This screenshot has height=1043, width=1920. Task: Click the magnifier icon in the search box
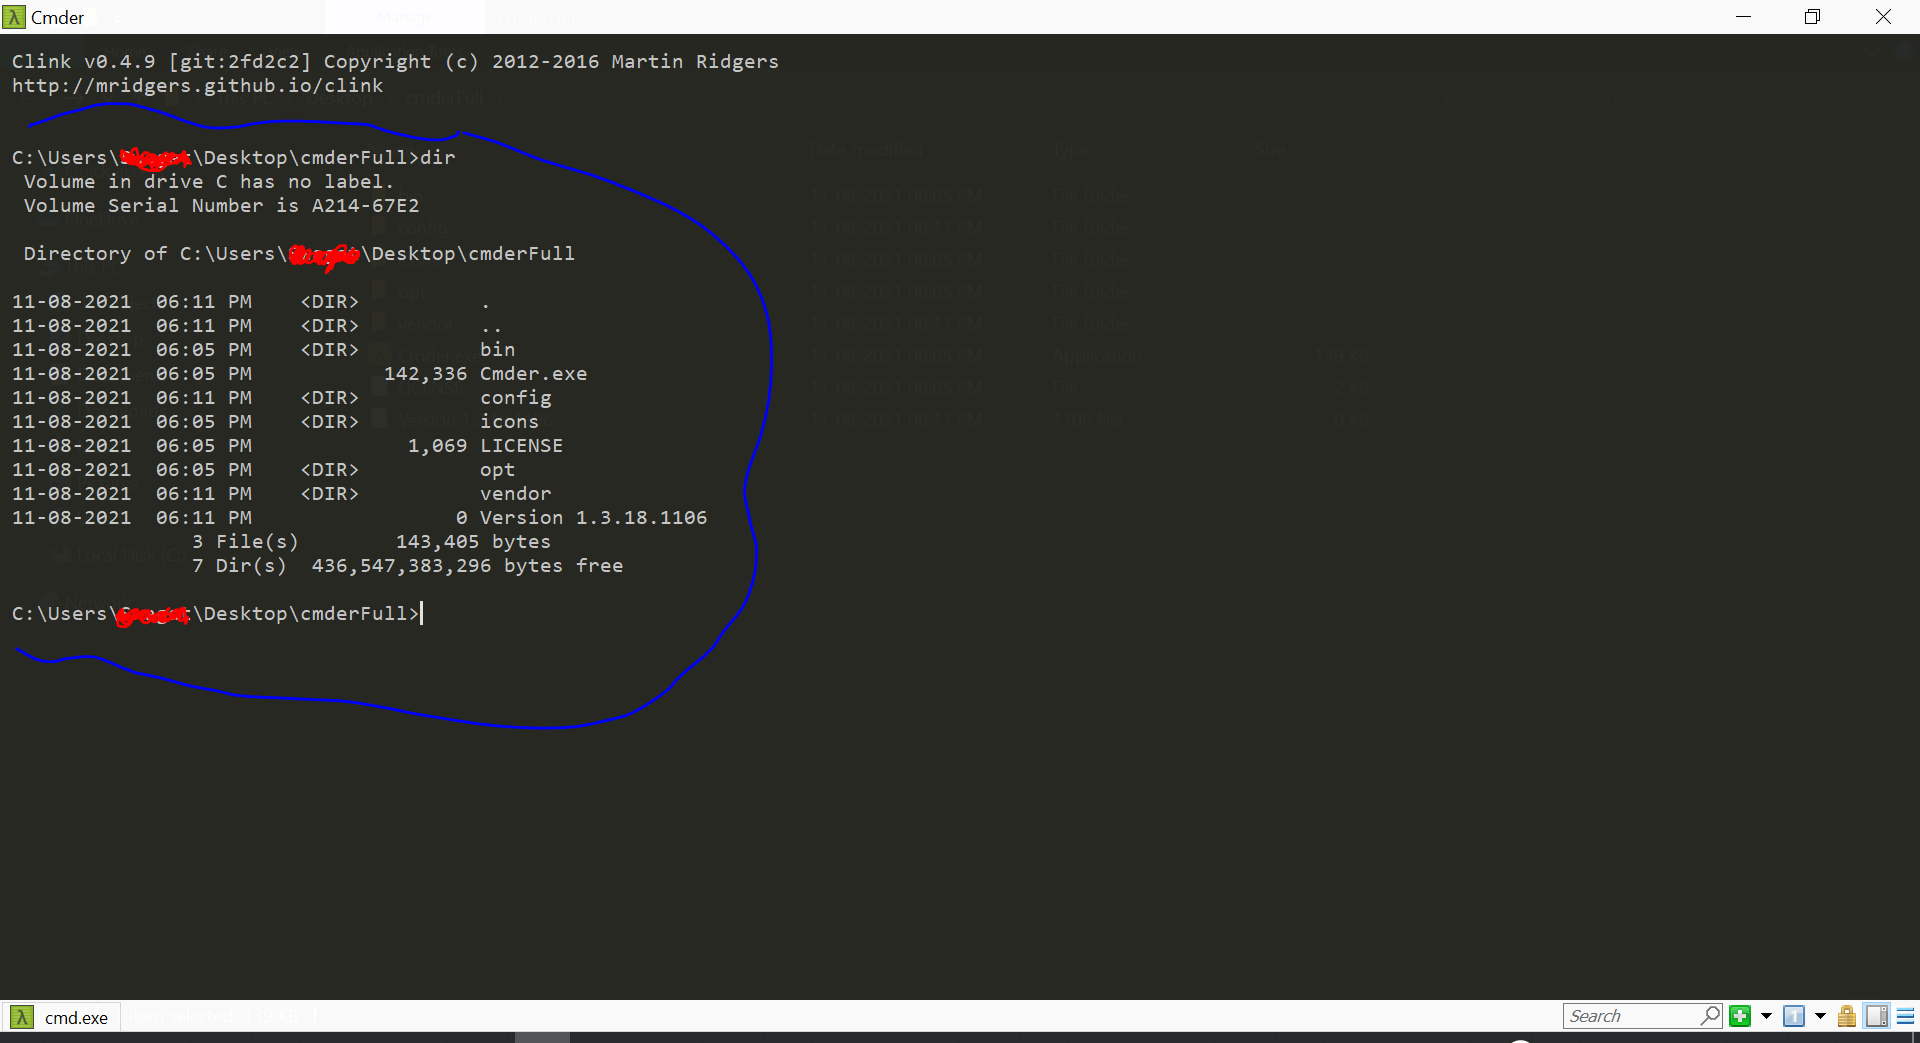coord(1711,1016)
